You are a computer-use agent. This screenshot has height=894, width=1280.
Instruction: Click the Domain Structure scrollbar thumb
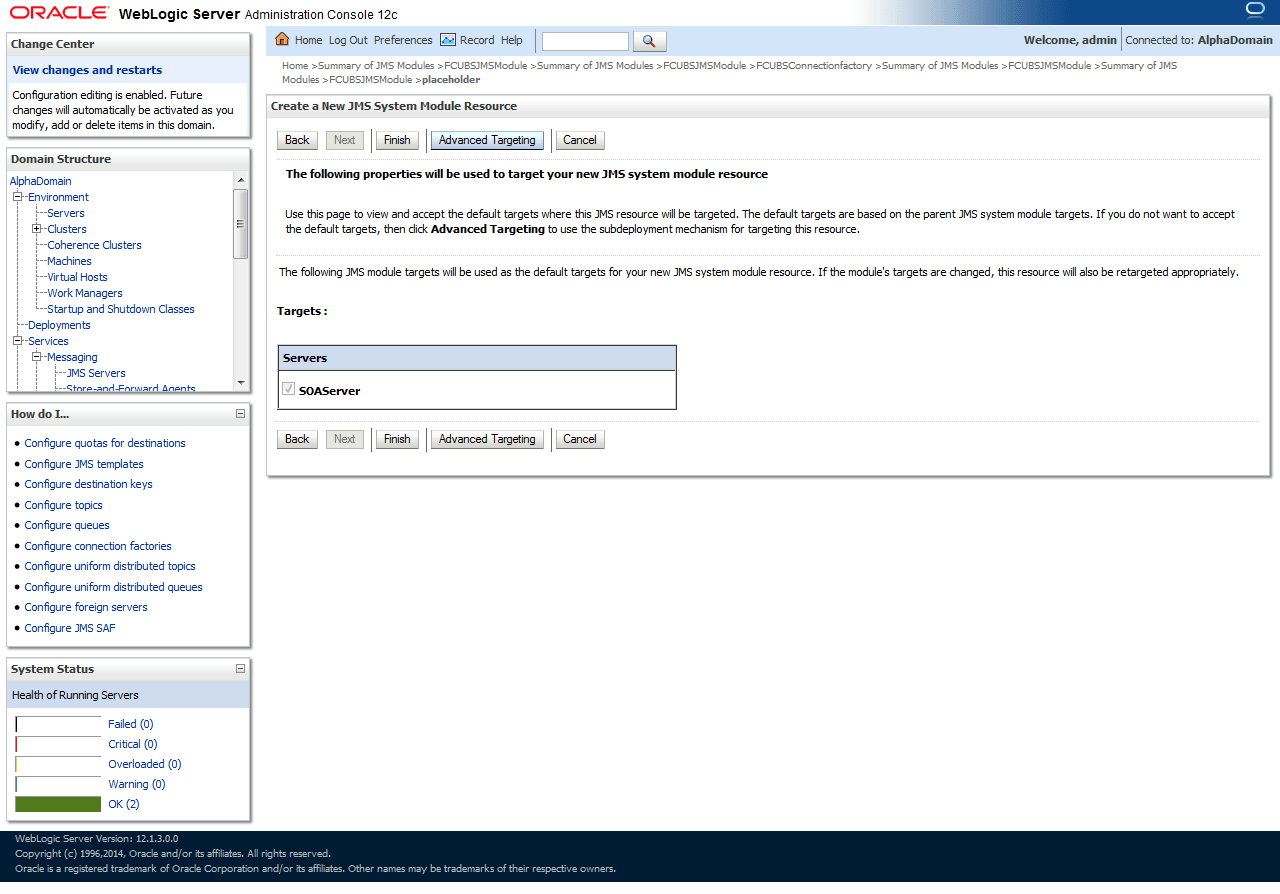pos(240,224)
